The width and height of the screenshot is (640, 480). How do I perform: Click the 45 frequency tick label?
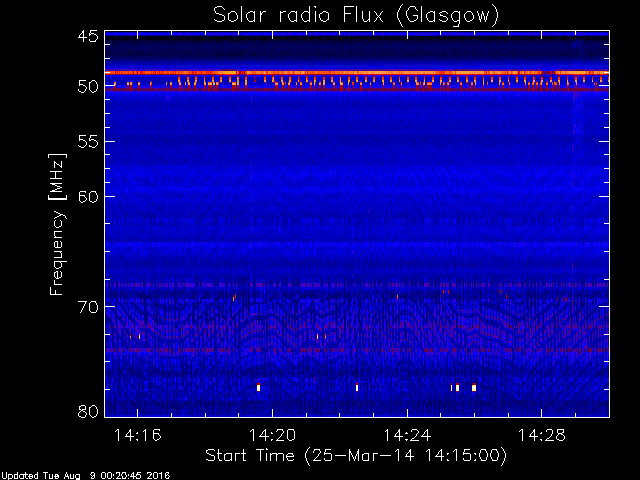click(x=88, y=37)
